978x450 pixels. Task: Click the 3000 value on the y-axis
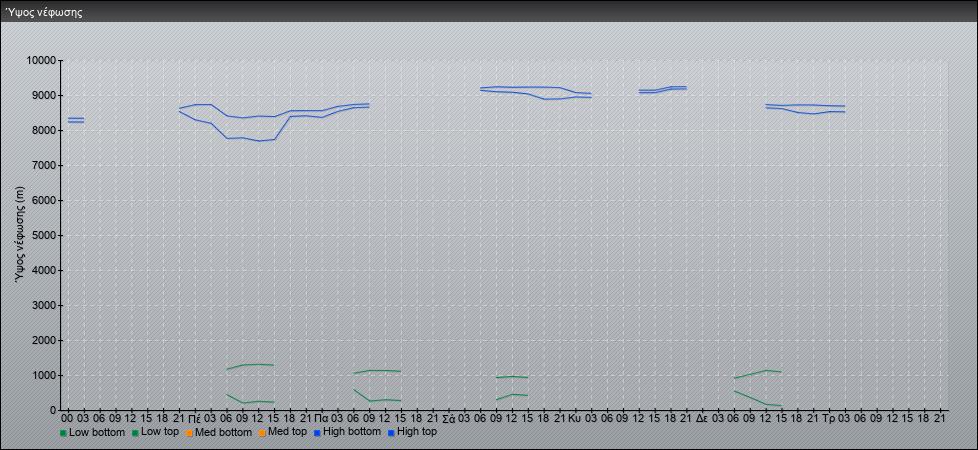pyautogui.click(x=44, y=305)
